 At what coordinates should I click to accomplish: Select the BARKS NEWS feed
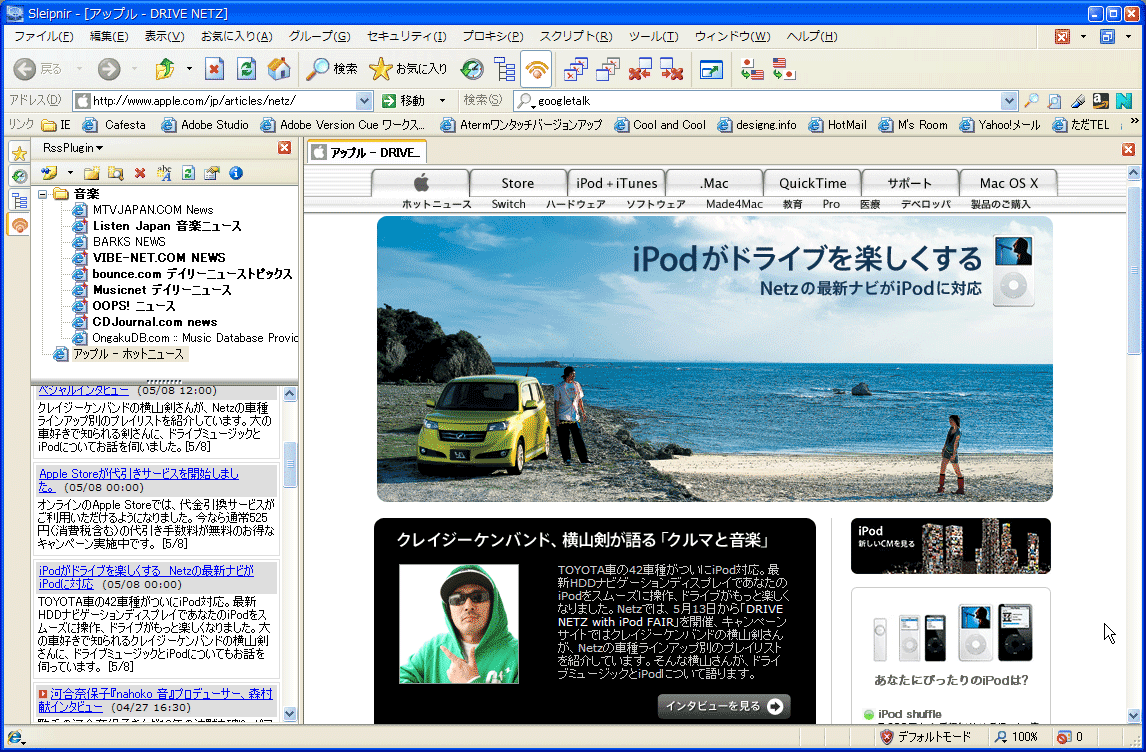[129, 242]
